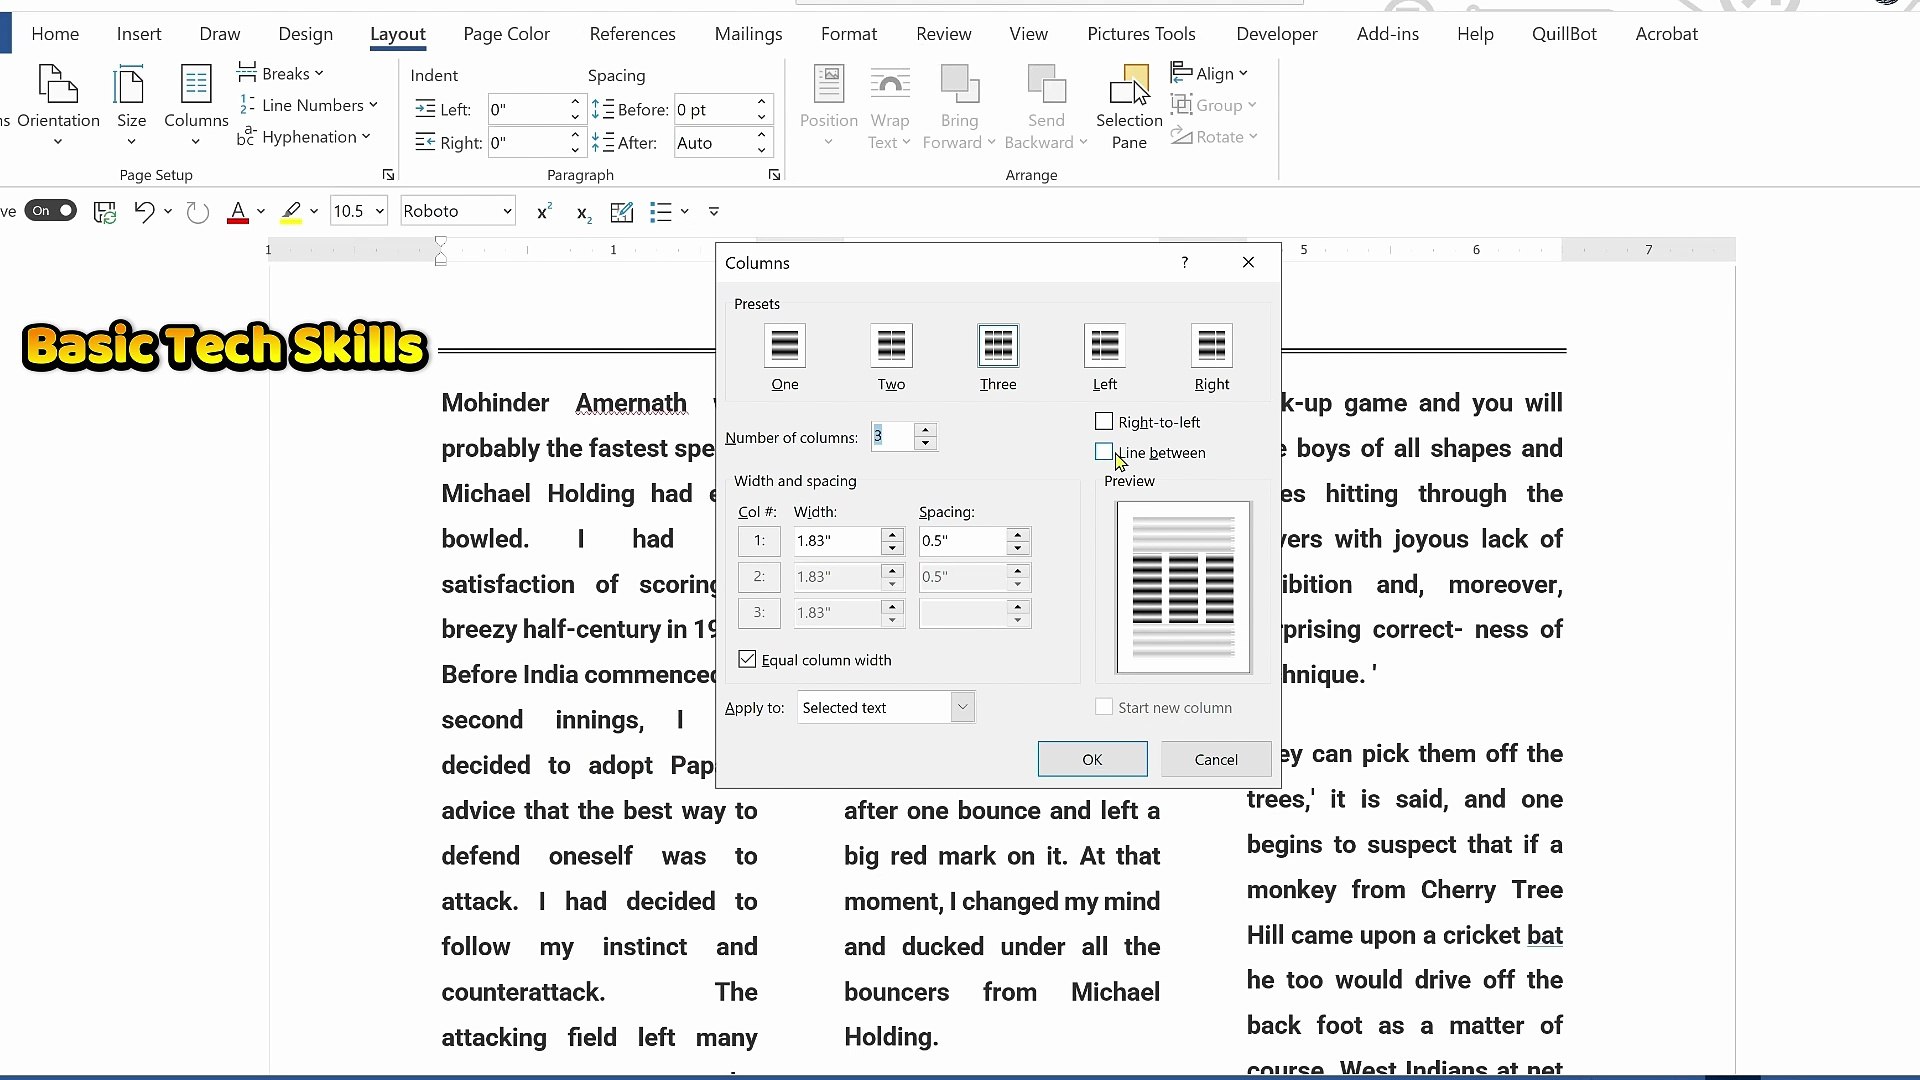Click the text highlight color swatch

tap(291, 211)
